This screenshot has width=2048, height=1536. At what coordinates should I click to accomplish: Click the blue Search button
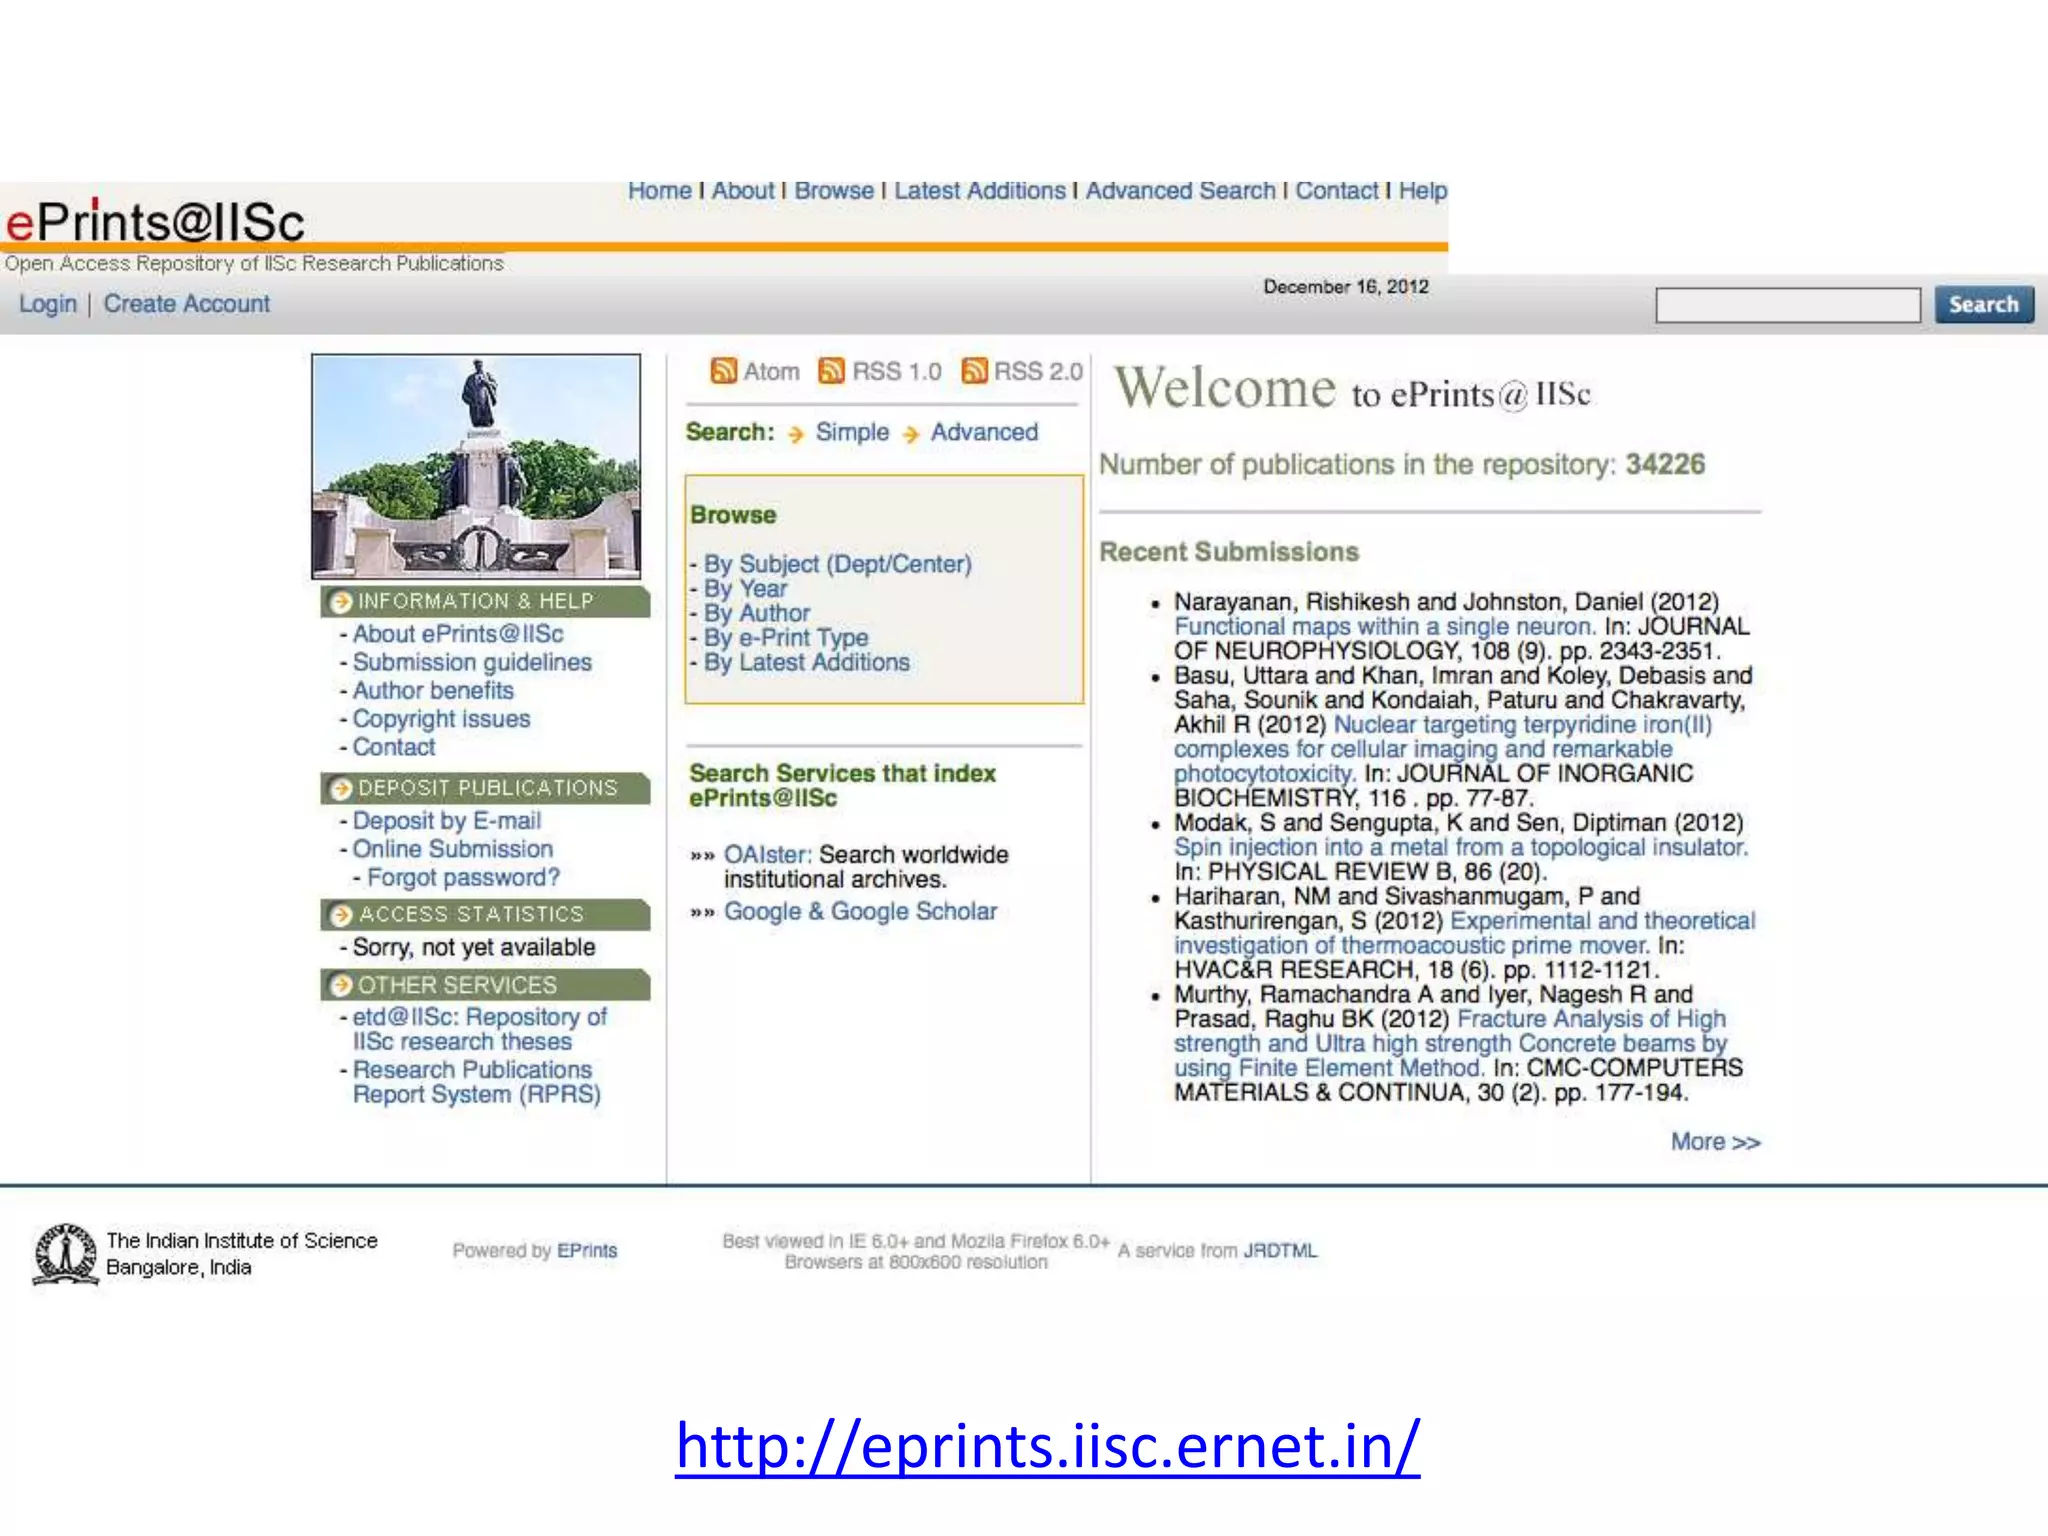point(1984,304)
